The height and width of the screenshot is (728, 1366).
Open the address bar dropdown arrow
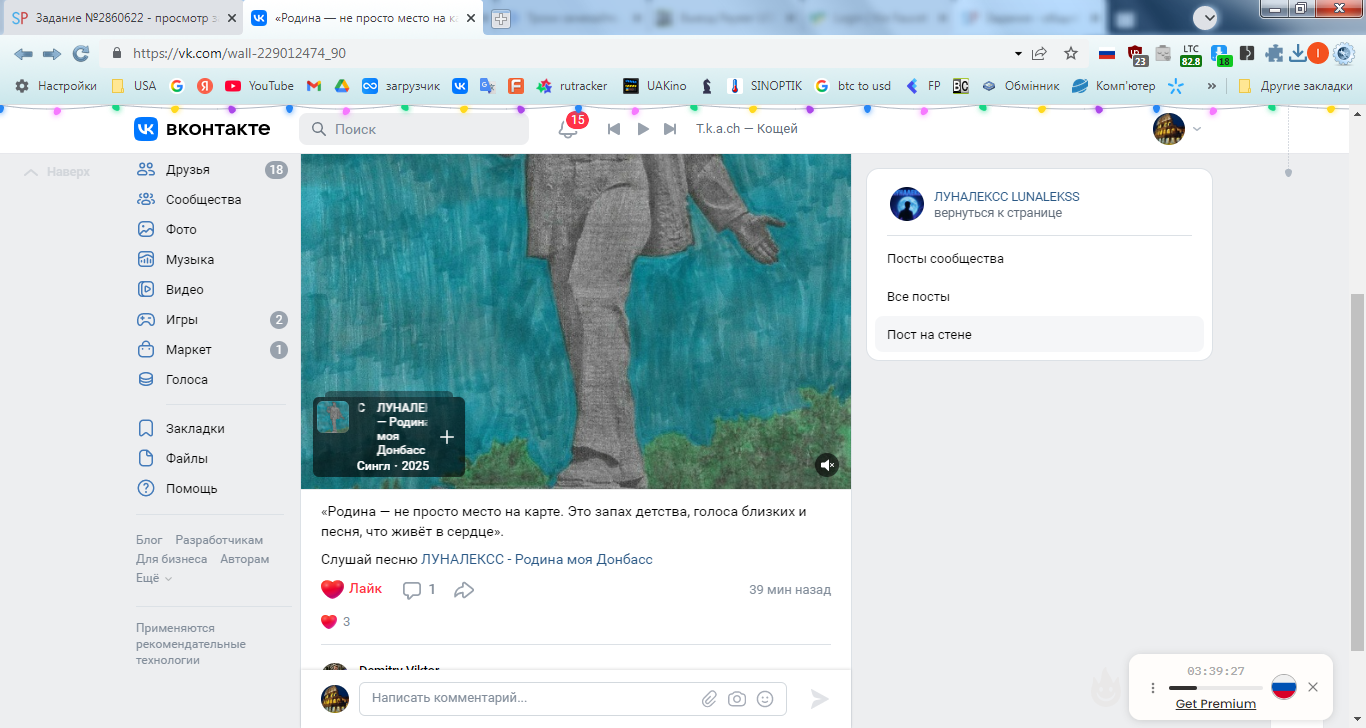click(x=1019, y=53)
